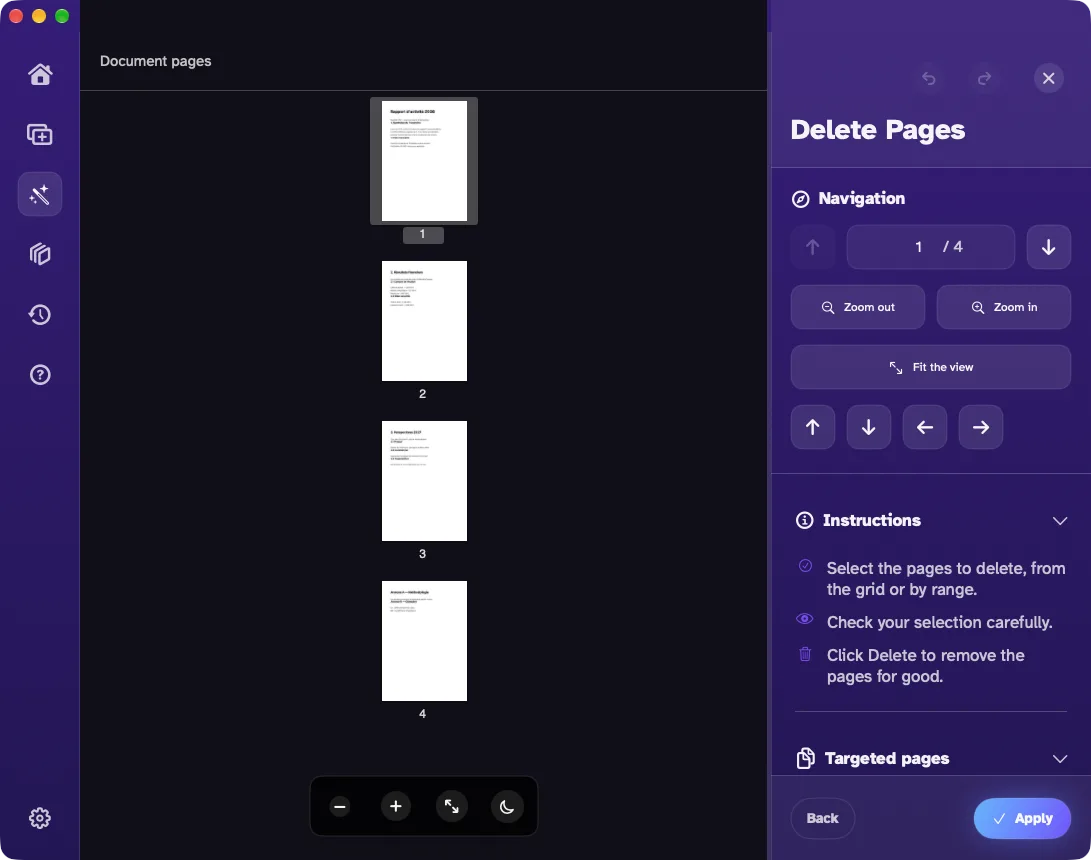Viewport: 1091px width, 860px height.
Task: Open the history clock icon
Action: pyautogui.click(x=40, y=314)
